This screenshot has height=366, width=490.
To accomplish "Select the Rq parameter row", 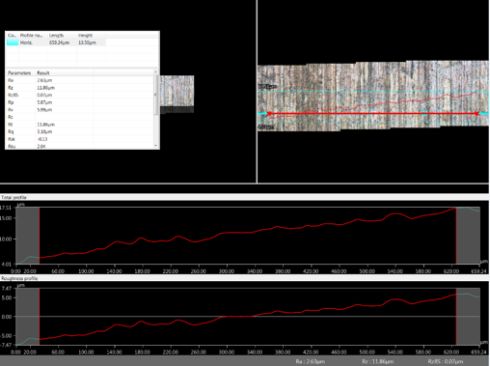I will (x=80, y=132).
